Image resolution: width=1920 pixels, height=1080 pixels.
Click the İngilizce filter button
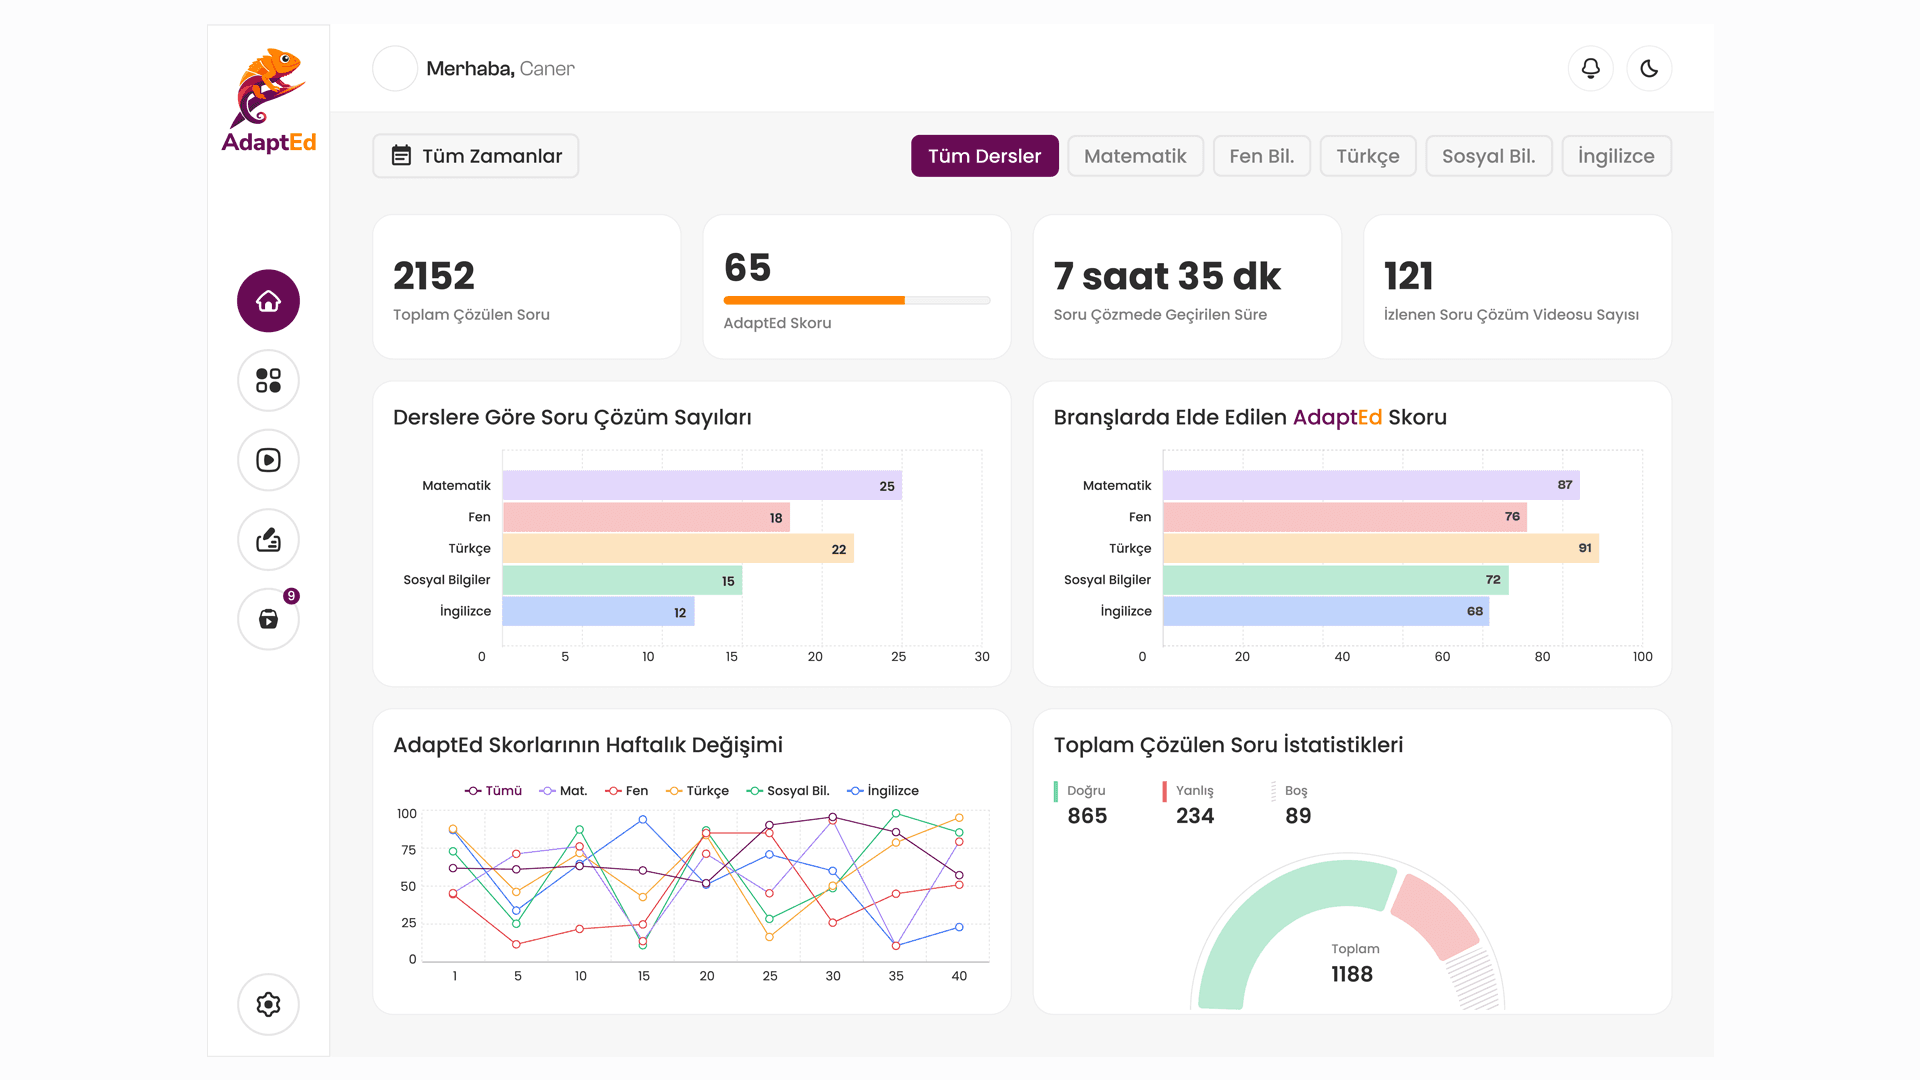point(1616,156)
